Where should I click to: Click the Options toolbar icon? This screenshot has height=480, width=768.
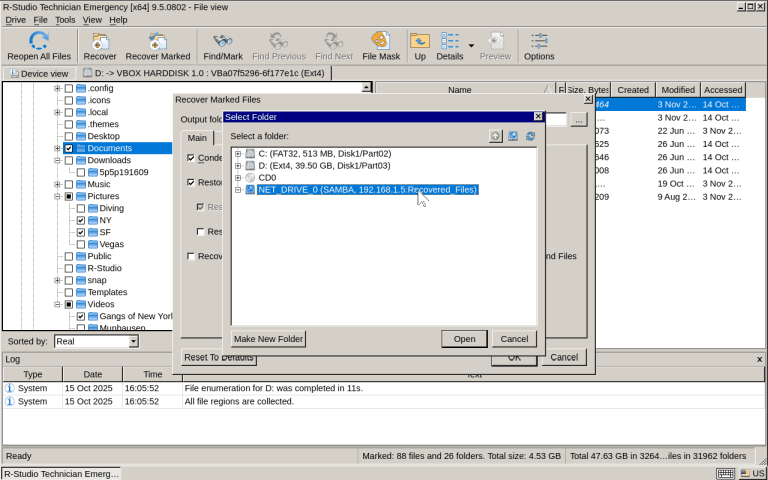point(538,41)
